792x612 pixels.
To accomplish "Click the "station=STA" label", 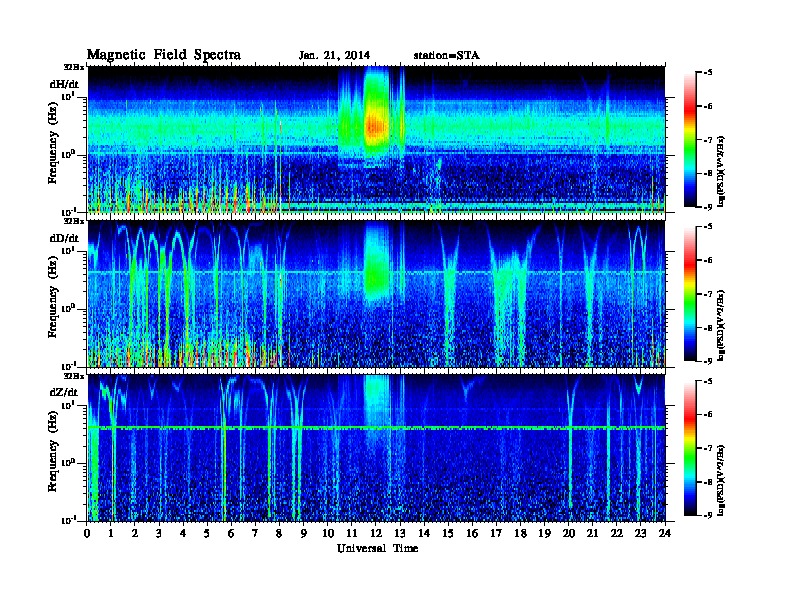I will click(x=446, y=56).
